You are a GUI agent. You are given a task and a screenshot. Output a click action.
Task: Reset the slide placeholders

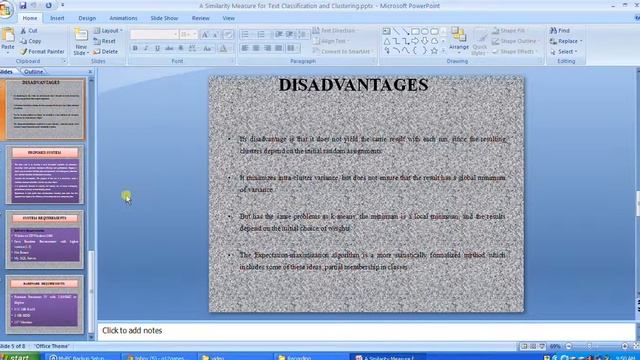(x=104, y=41)
